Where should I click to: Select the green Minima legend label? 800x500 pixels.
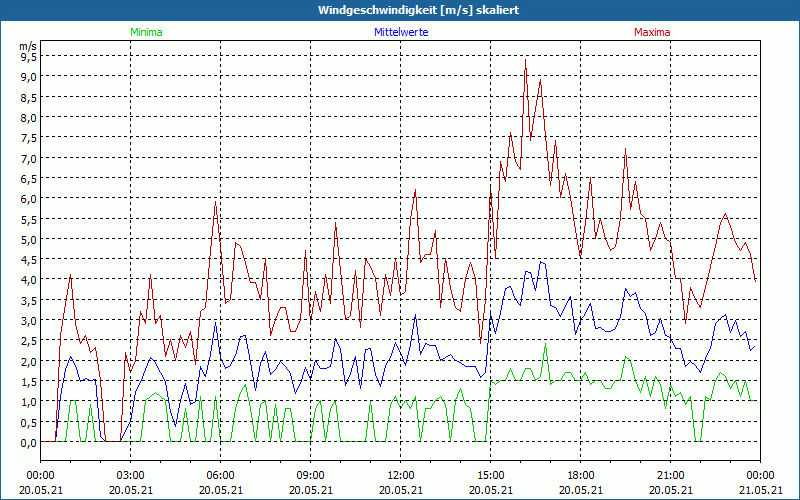click(x=146, y=32)
